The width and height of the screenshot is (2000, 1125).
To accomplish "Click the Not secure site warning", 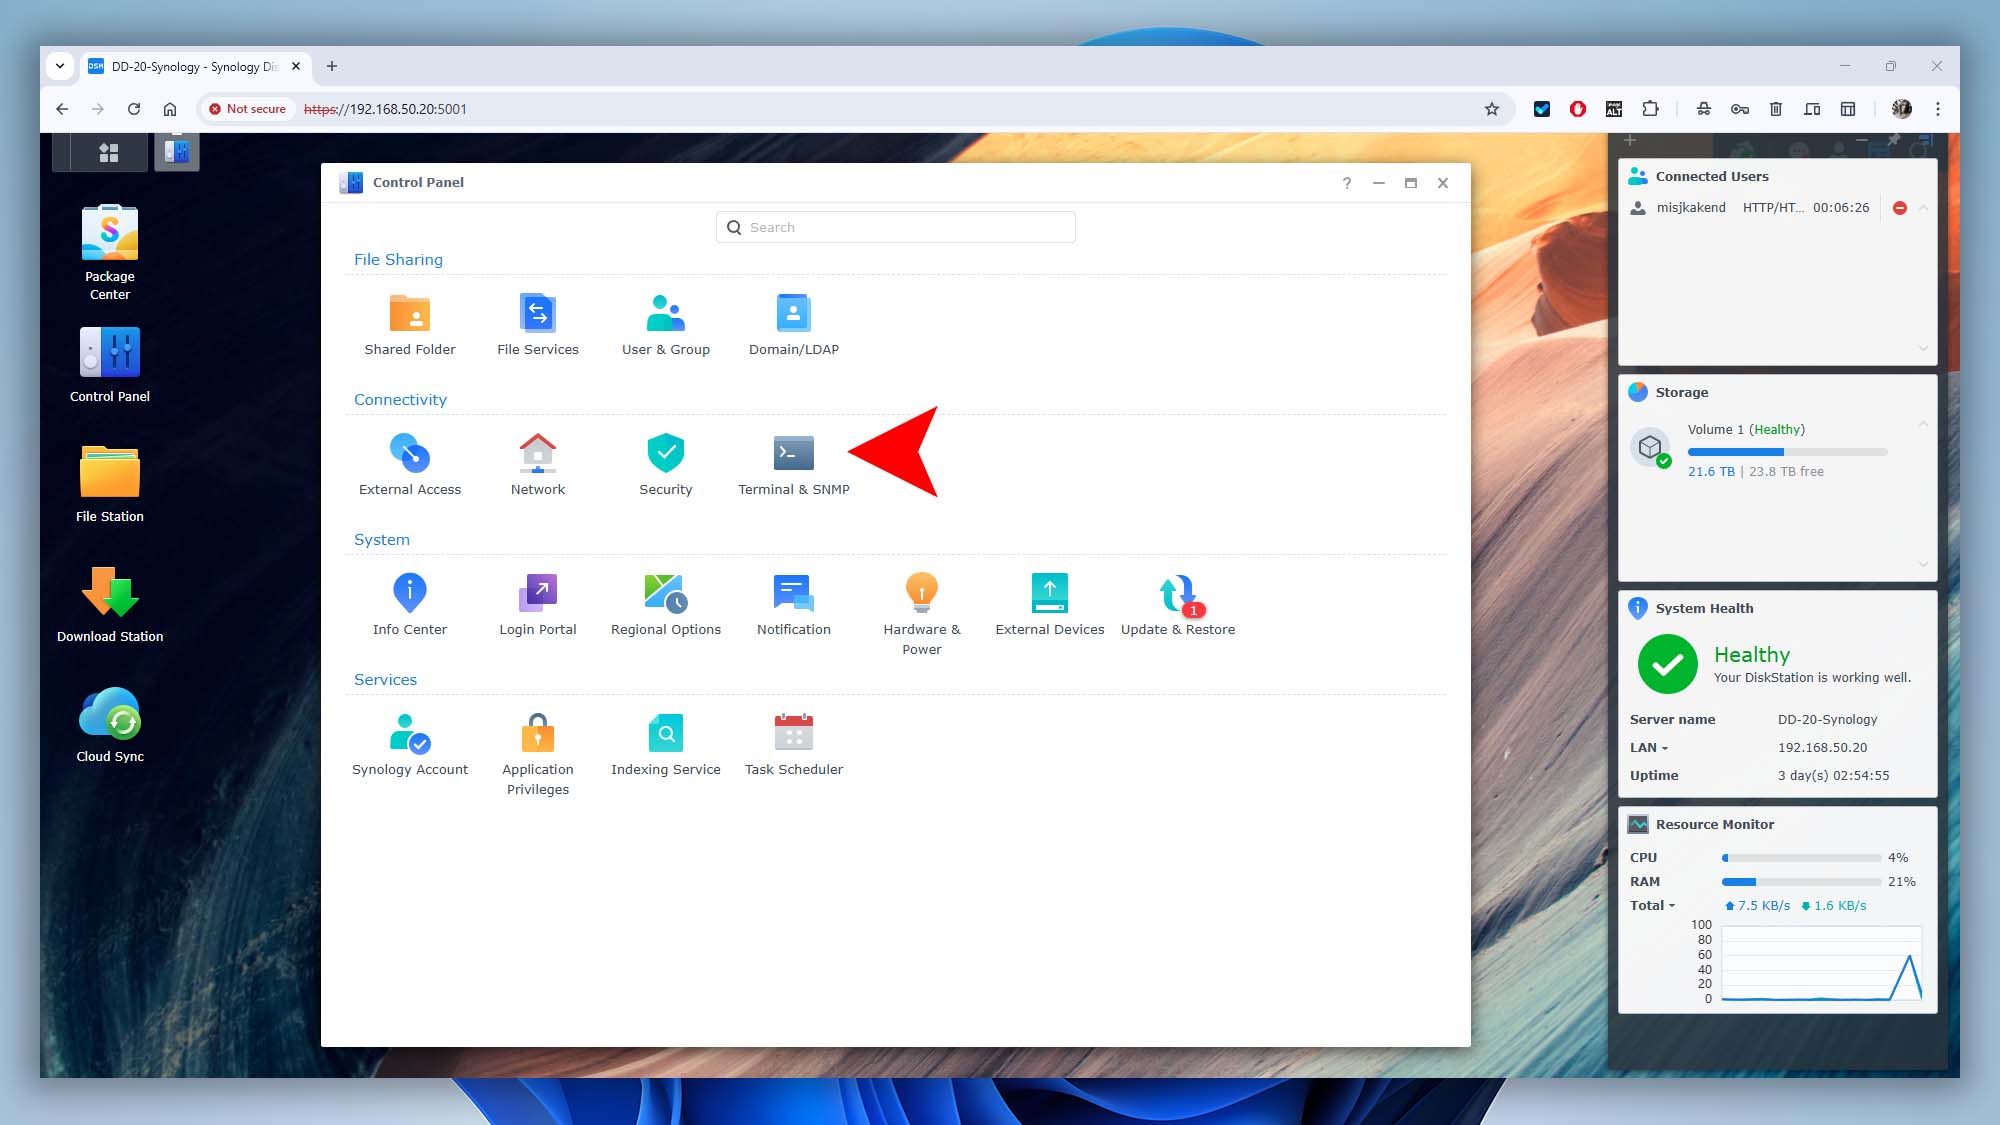I will click(248, 109).
